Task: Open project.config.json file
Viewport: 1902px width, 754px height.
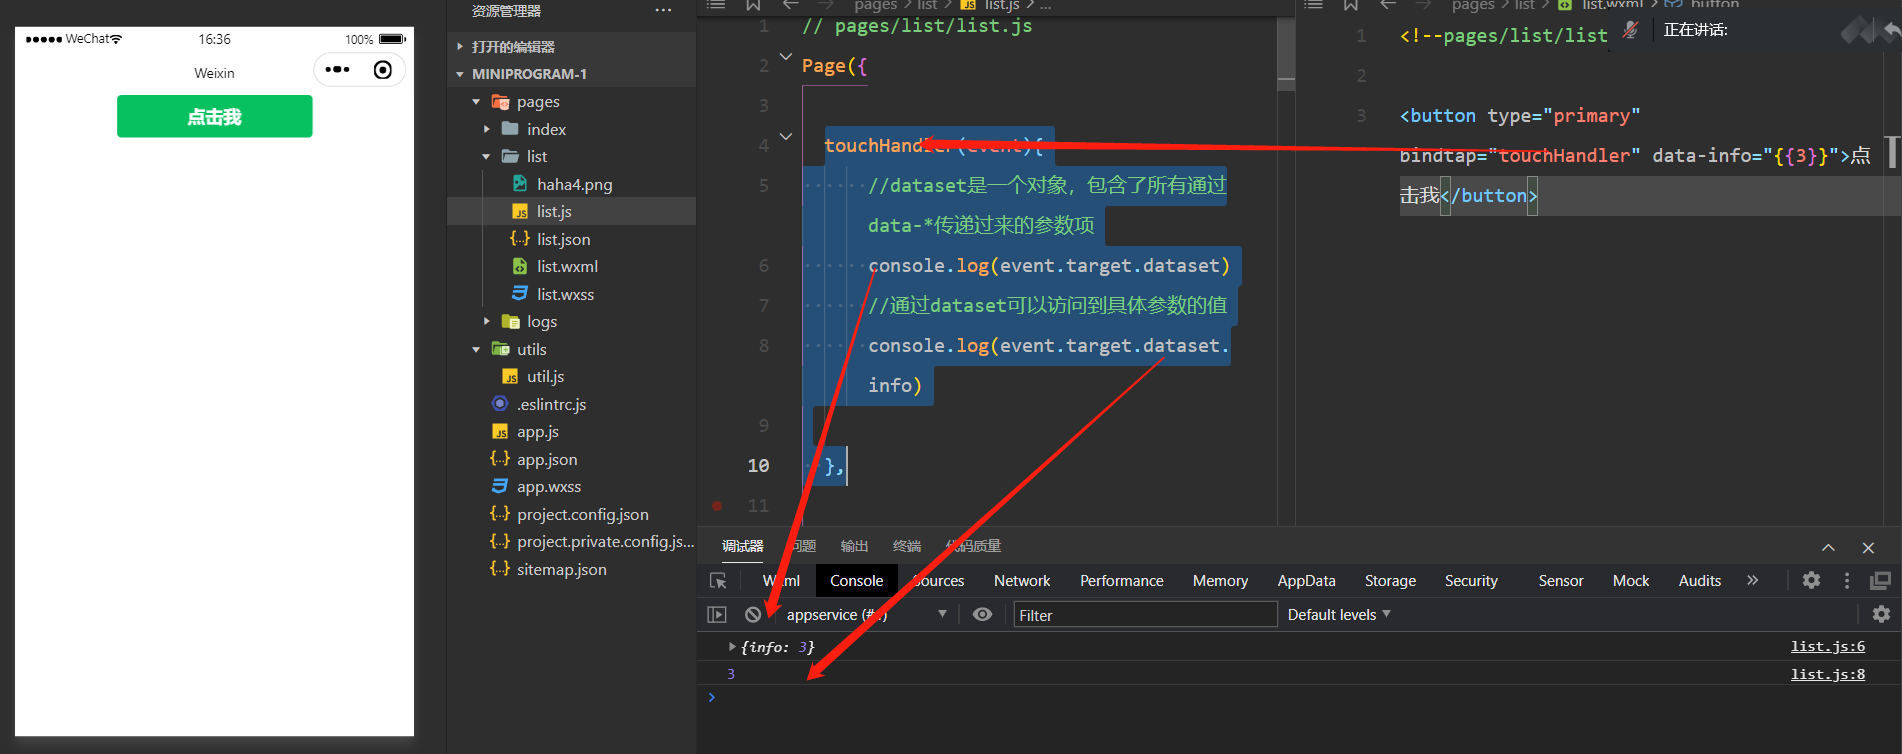Action: point(582,514)
